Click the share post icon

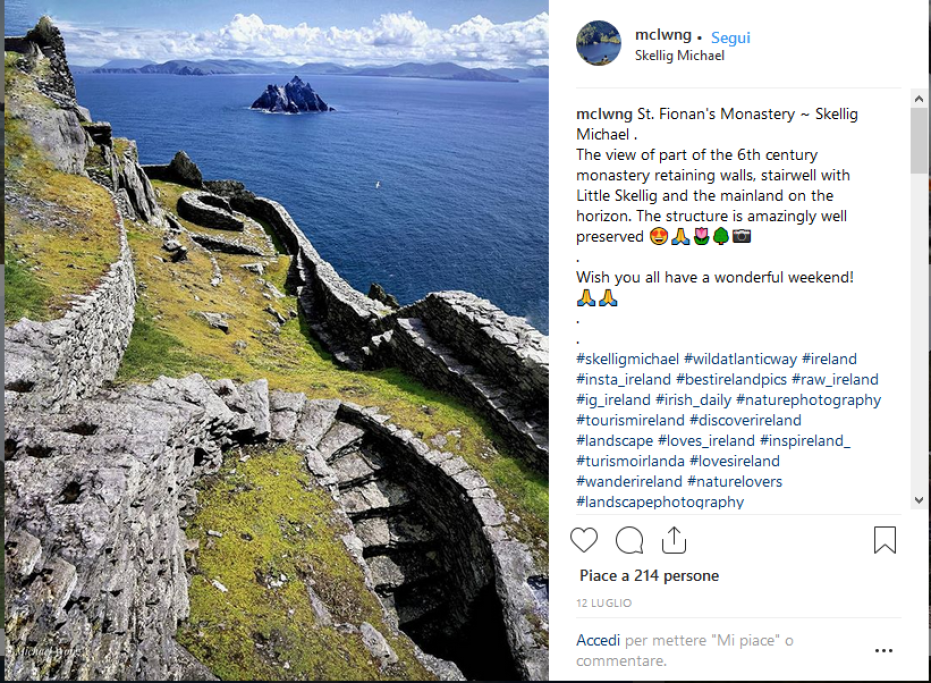pyautogui.click(x=674, y=540)
